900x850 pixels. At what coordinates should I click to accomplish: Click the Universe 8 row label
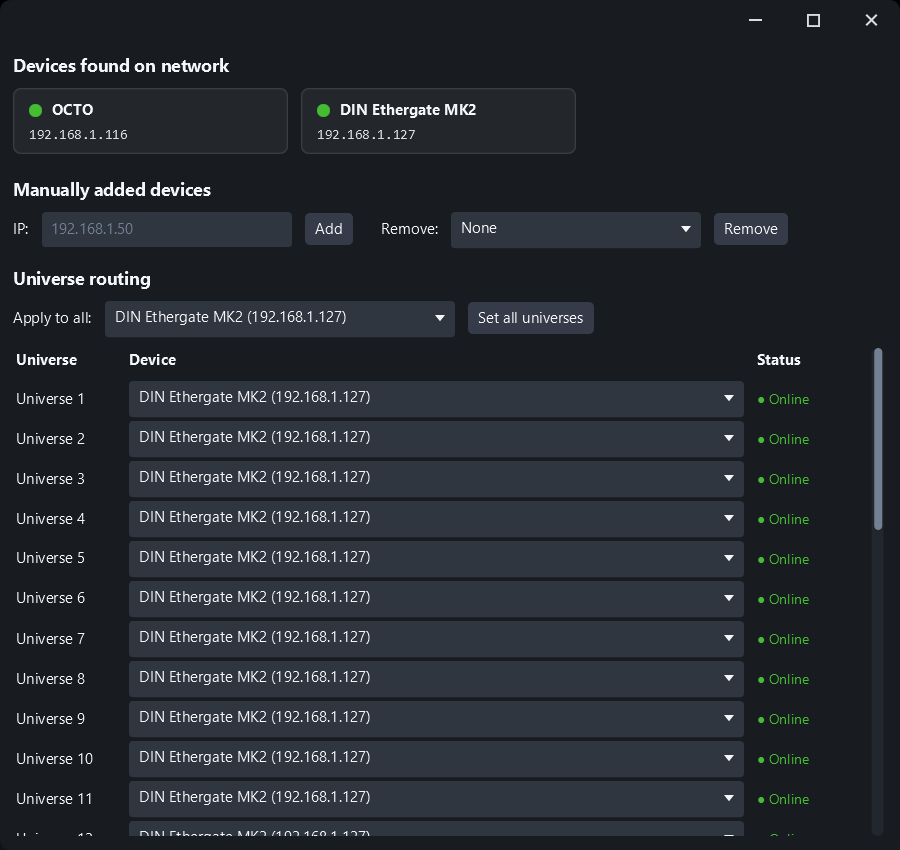51,679
